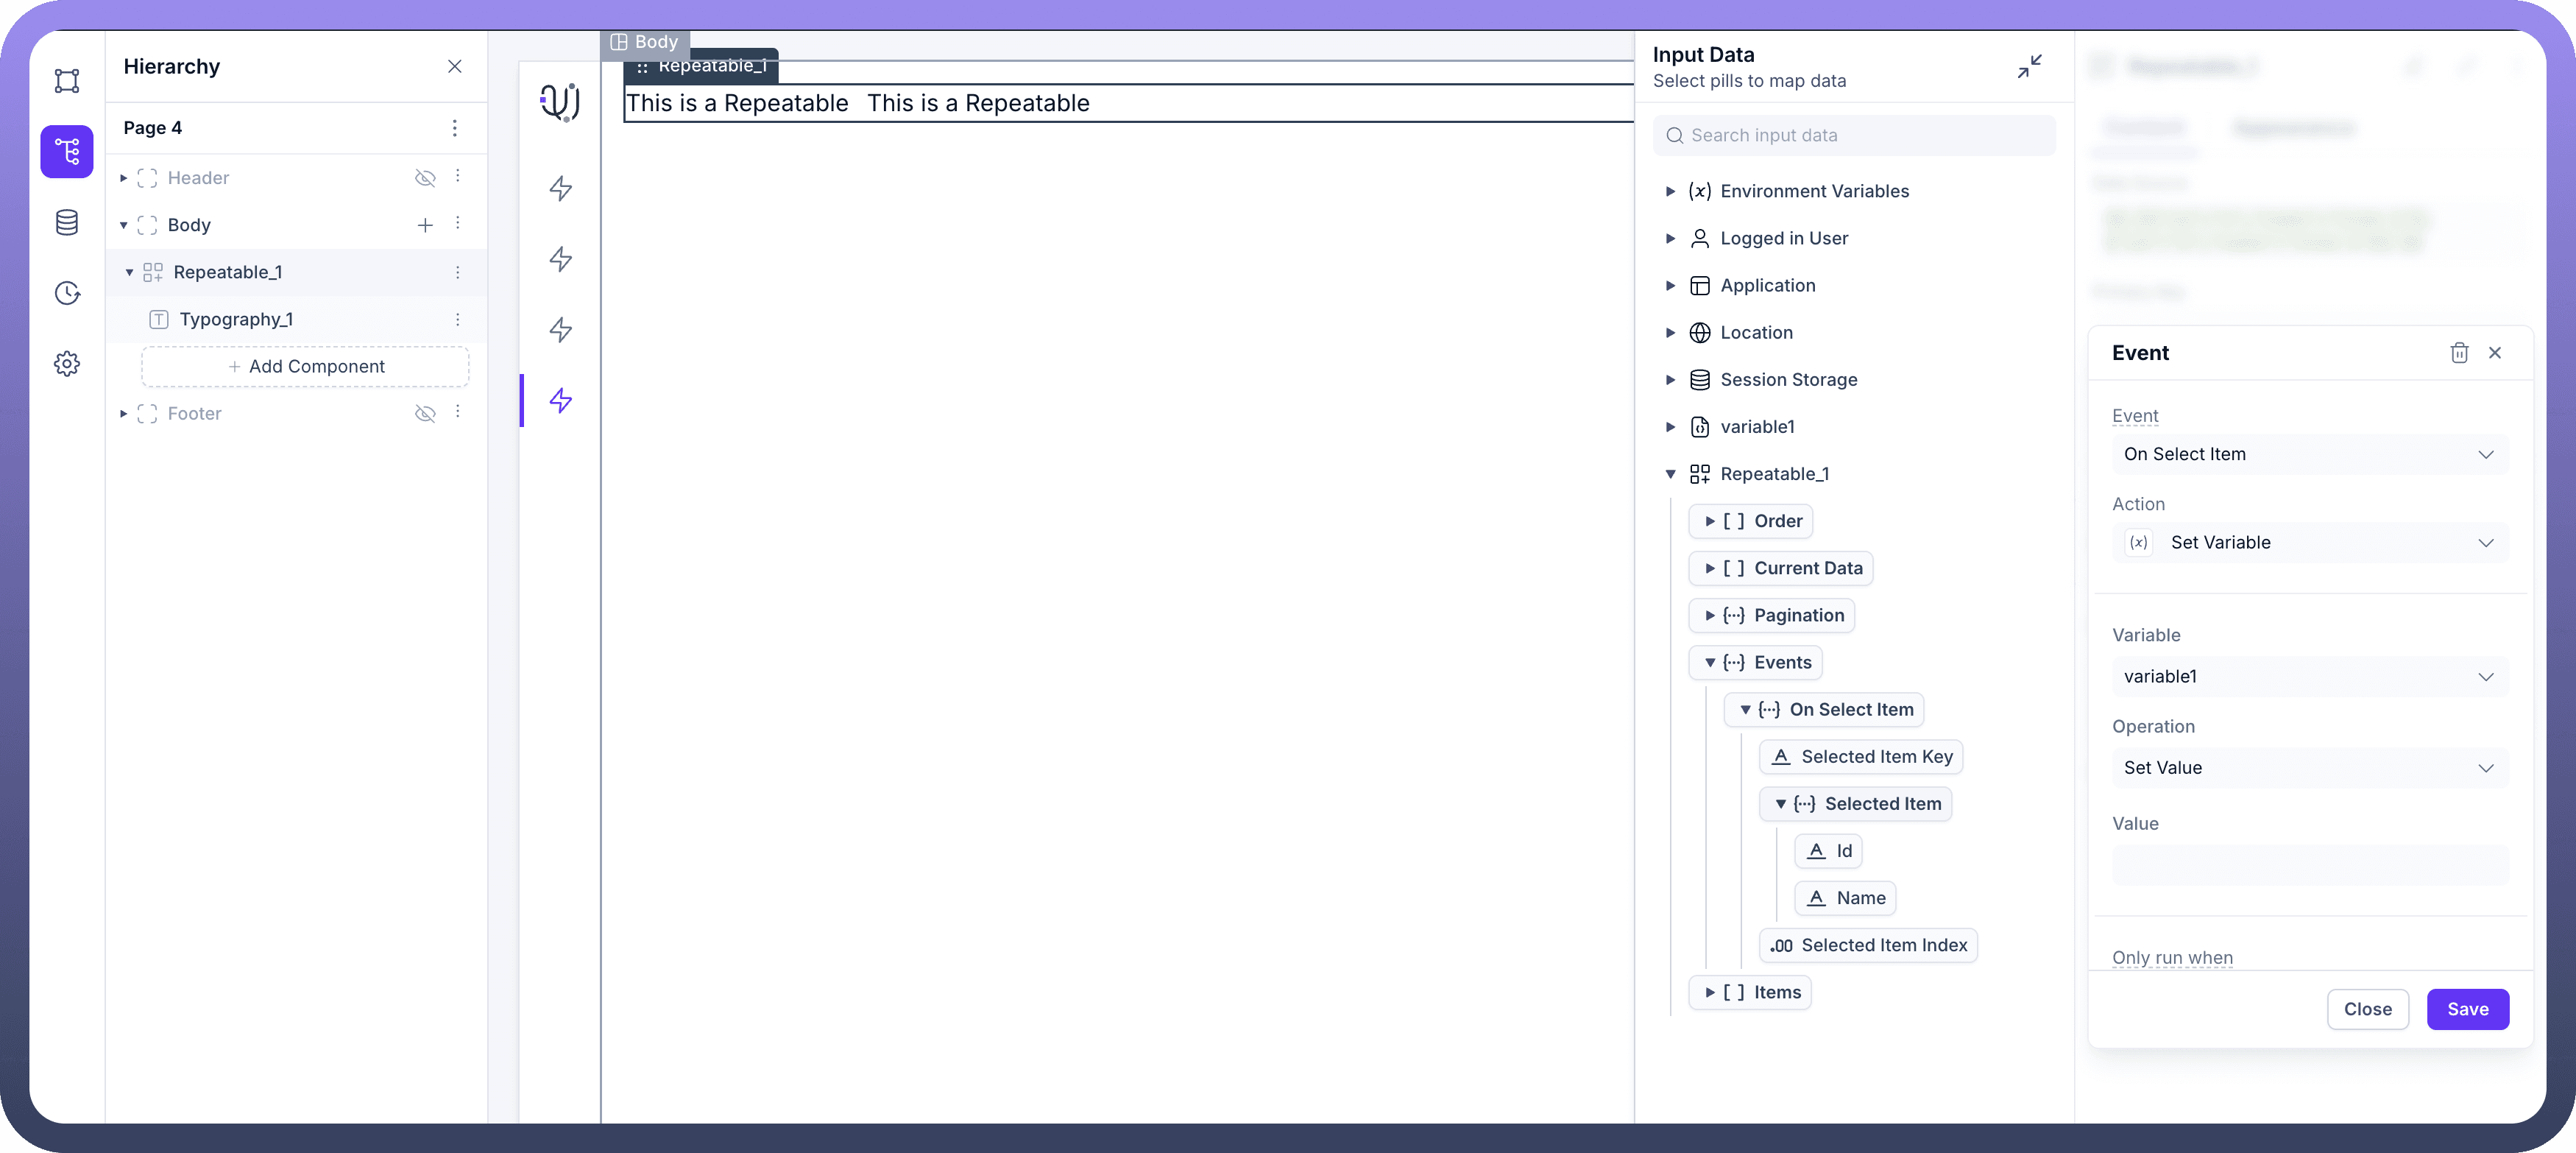Select the highlighted purple lightning event
Image resolution: width=2576 pixels, height=1153 pixels.
coord(561,401)
